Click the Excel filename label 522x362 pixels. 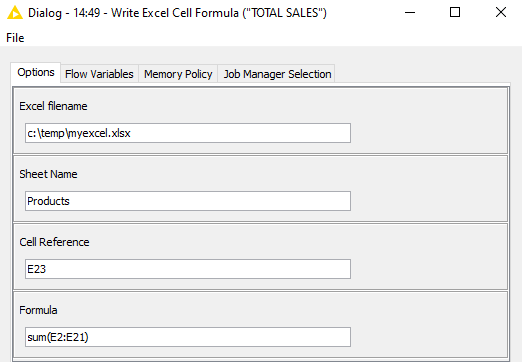[x=53, y=106]
